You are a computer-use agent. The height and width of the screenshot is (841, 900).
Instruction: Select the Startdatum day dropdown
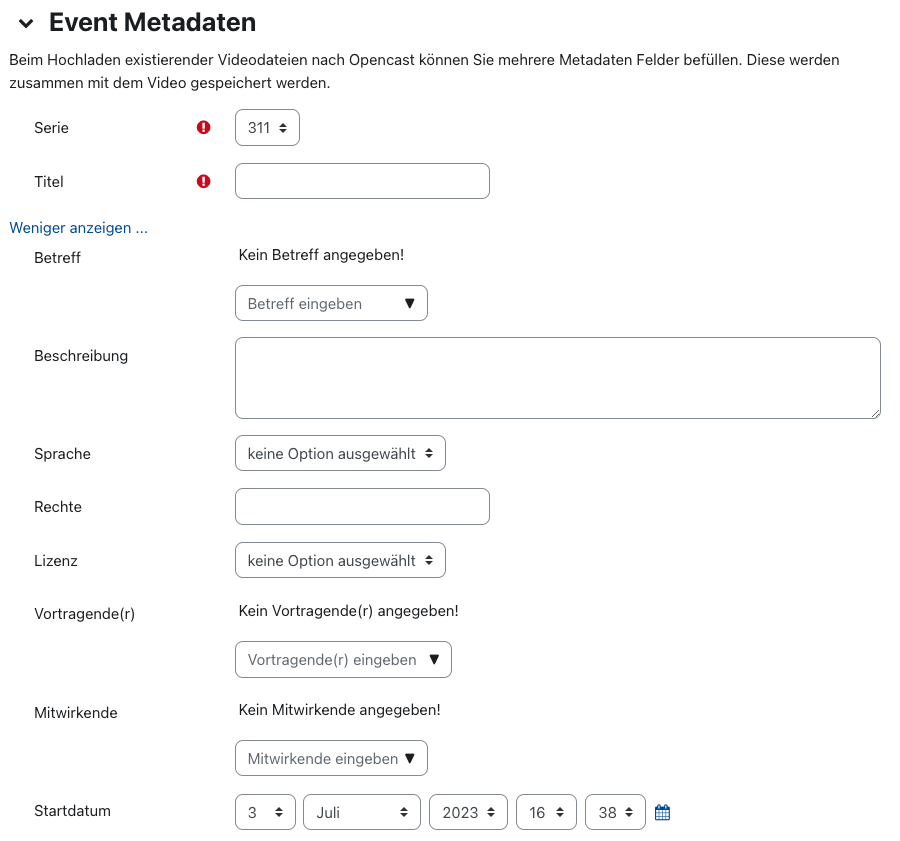point(265,812)
